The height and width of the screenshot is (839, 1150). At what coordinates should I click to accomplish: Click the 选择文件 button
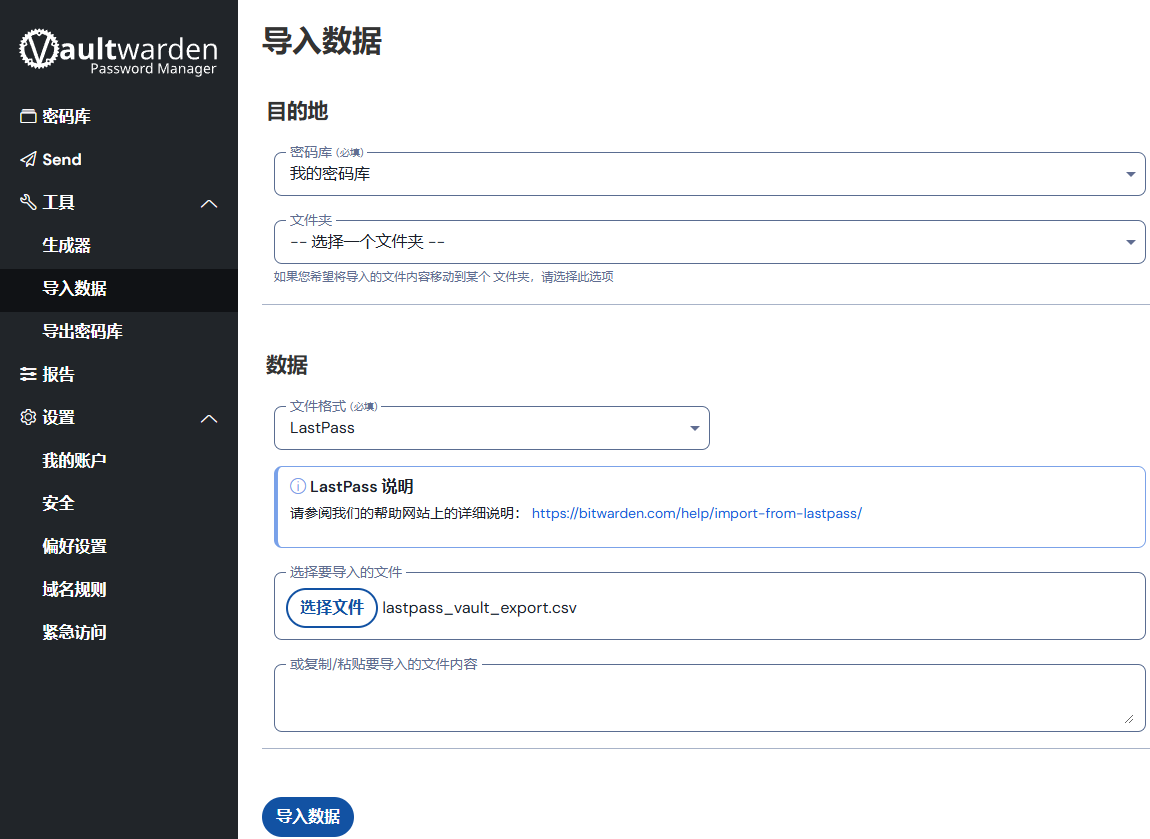(332, 608)
